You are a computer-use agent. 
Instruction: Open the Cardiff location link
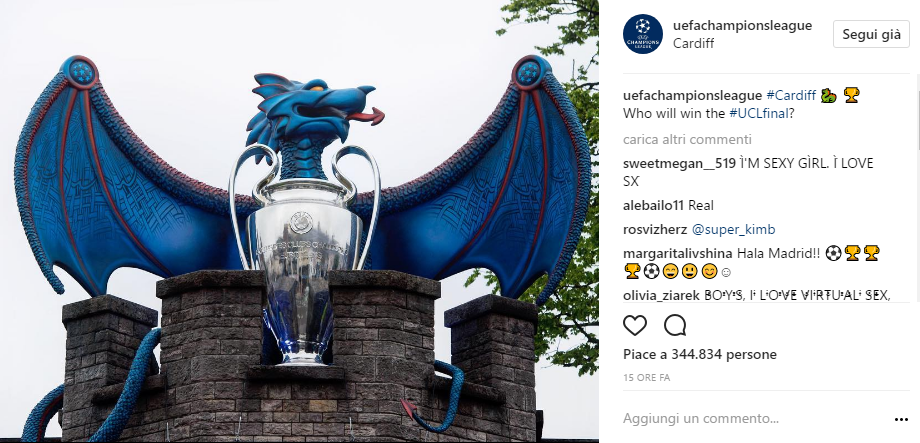[694, 43]
